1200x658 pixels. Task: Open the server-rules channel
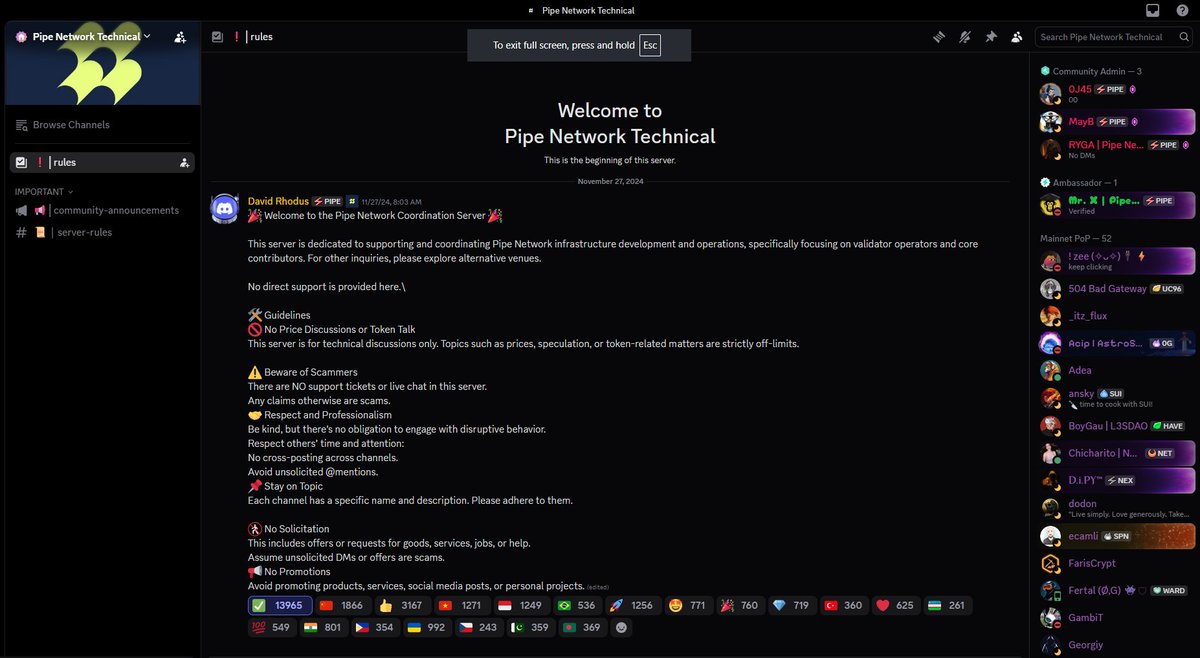(x=102, y=232)
